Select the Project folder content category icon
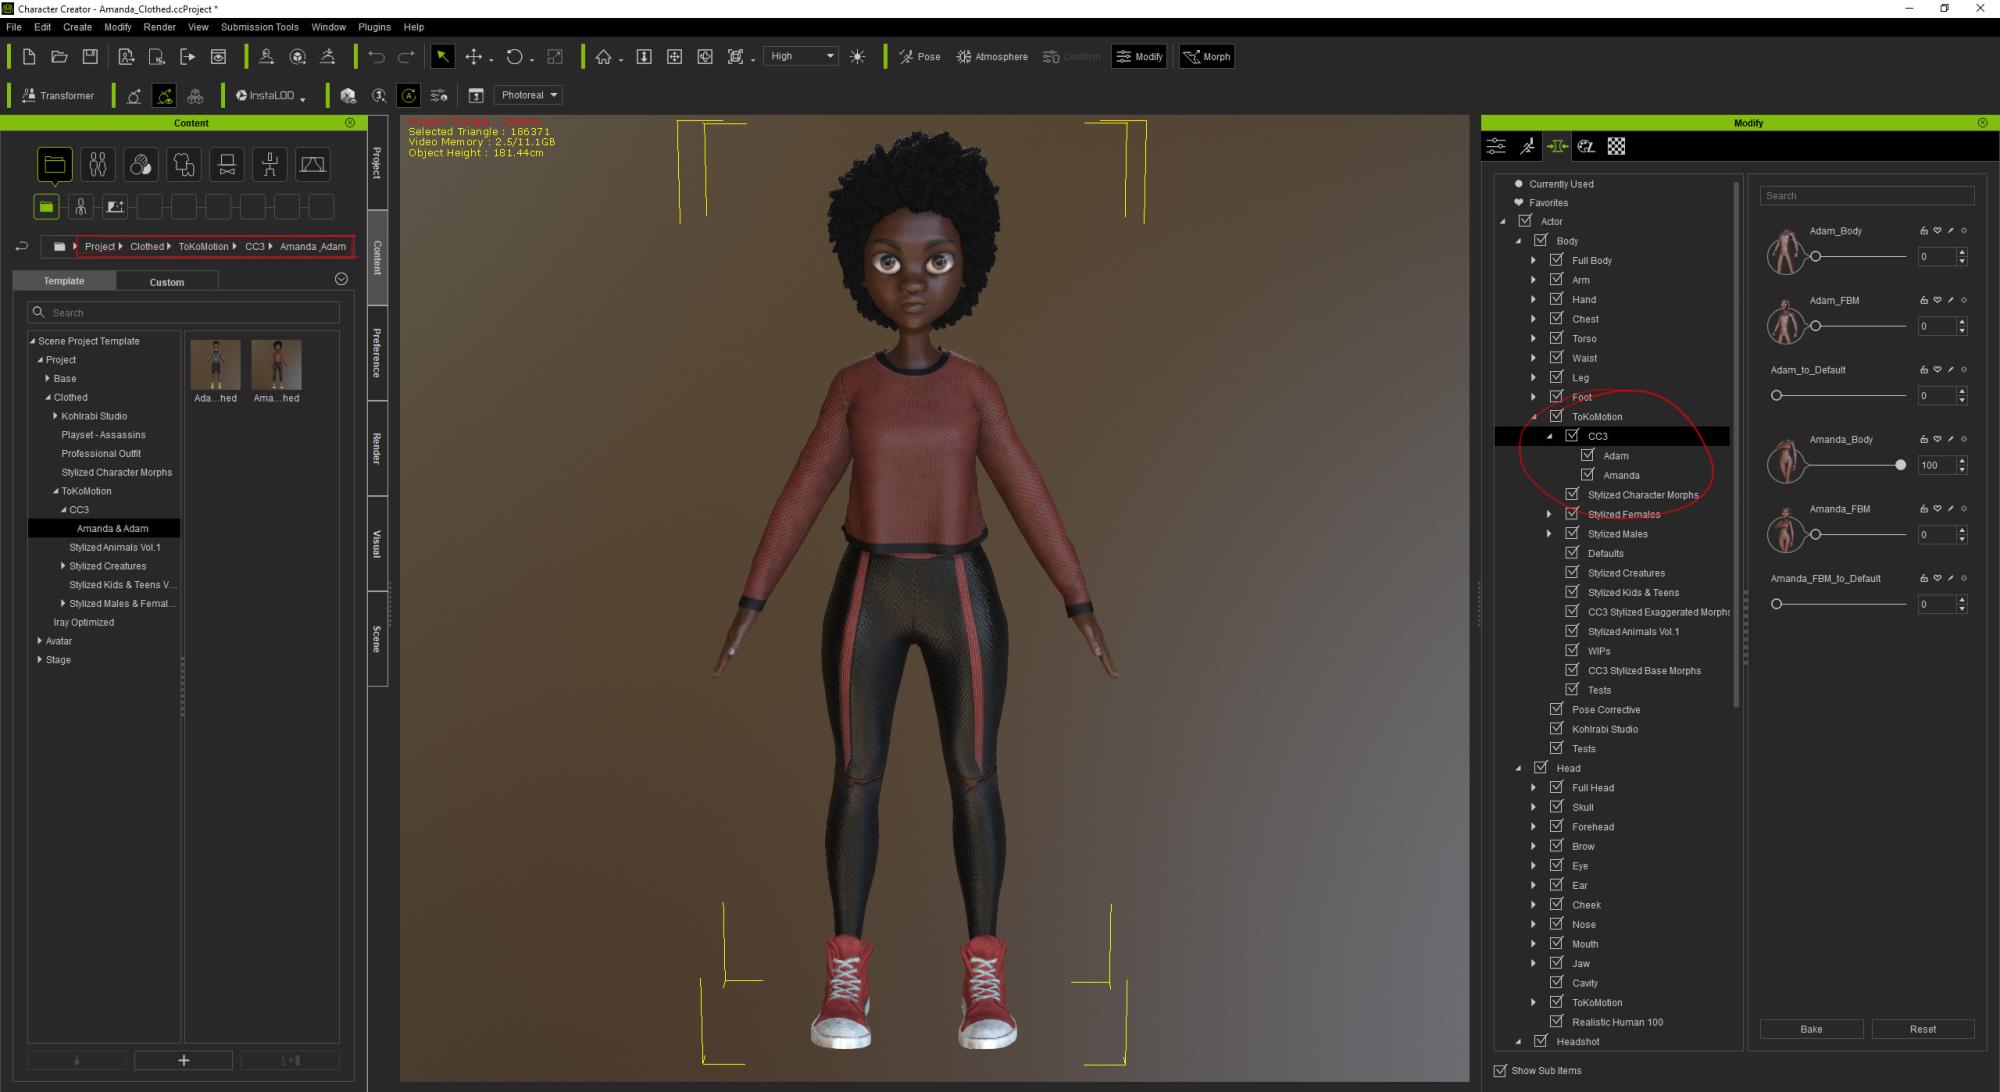 [x=54, y=164]
